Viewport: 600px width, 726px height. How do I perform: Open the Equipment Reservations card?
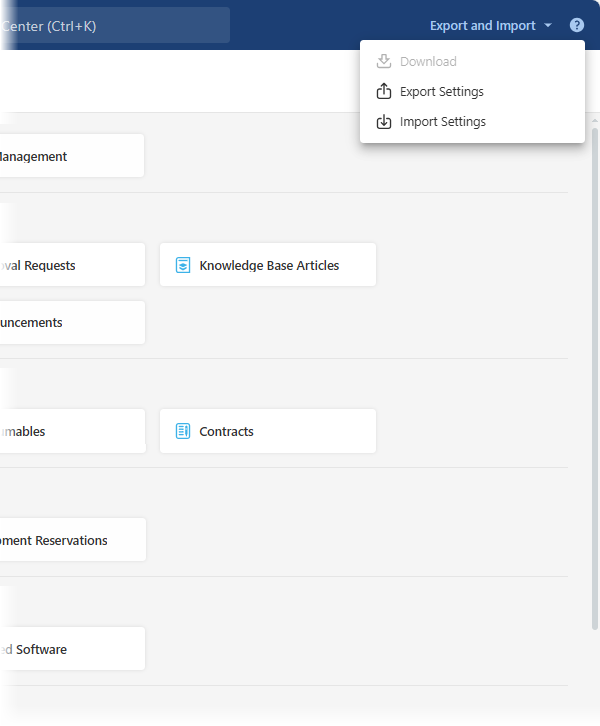[x=70, y=540]
